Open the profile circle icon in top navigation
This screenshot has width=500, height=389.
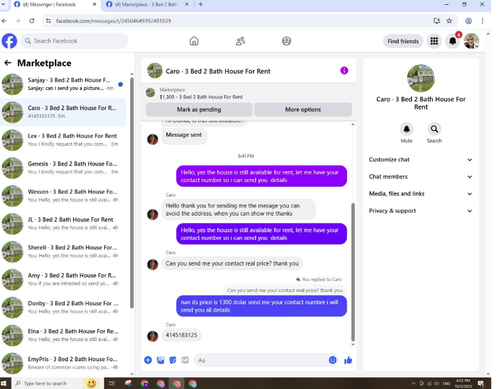(x=287, y=41)
